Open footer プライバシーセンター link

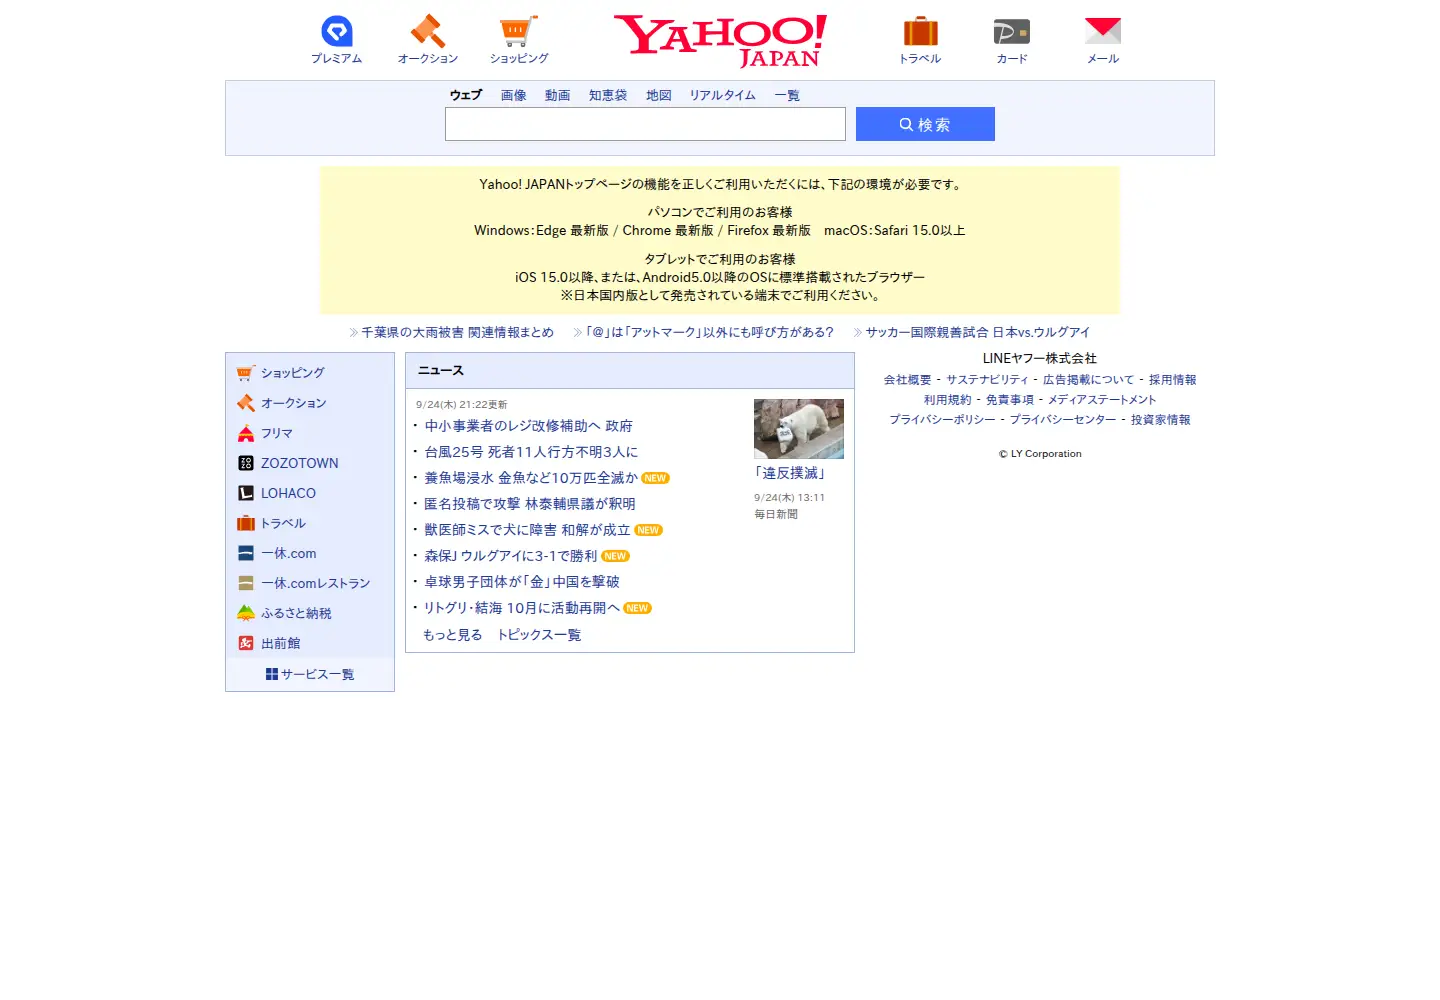coord(1063,420)
